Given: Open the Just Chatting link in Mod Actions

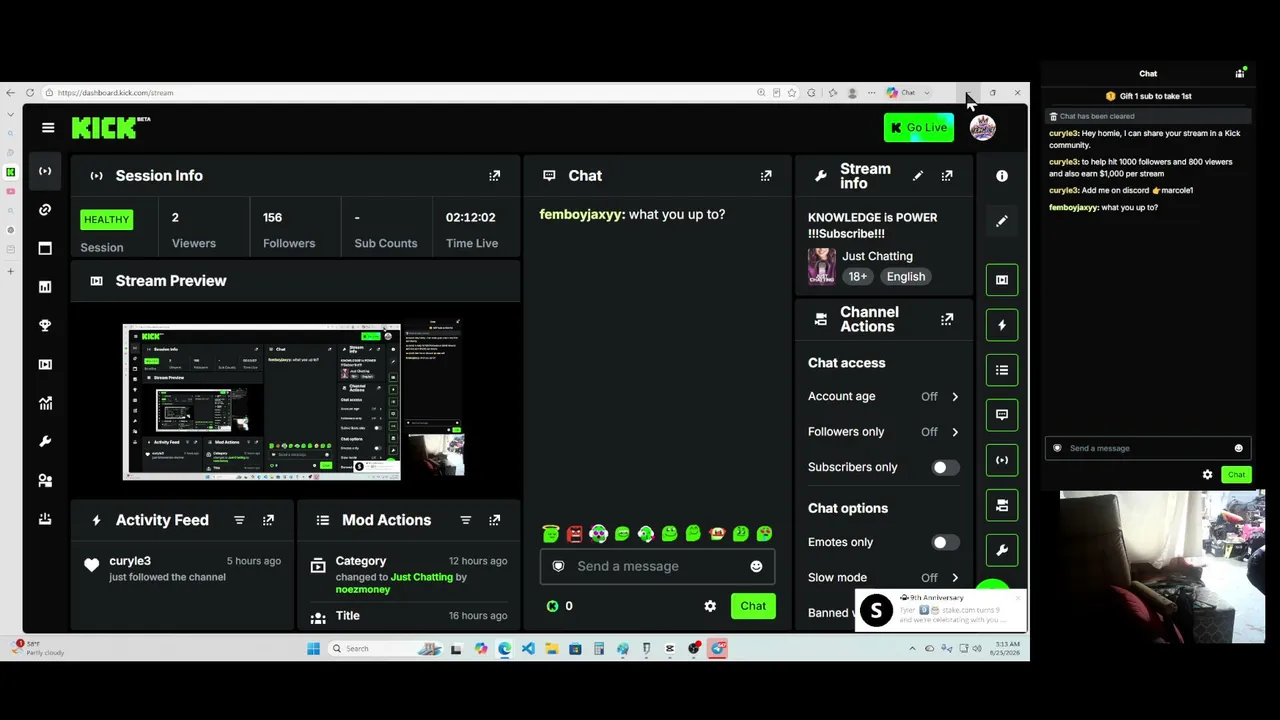Looking at the screenshot, I should click(421, 577).
